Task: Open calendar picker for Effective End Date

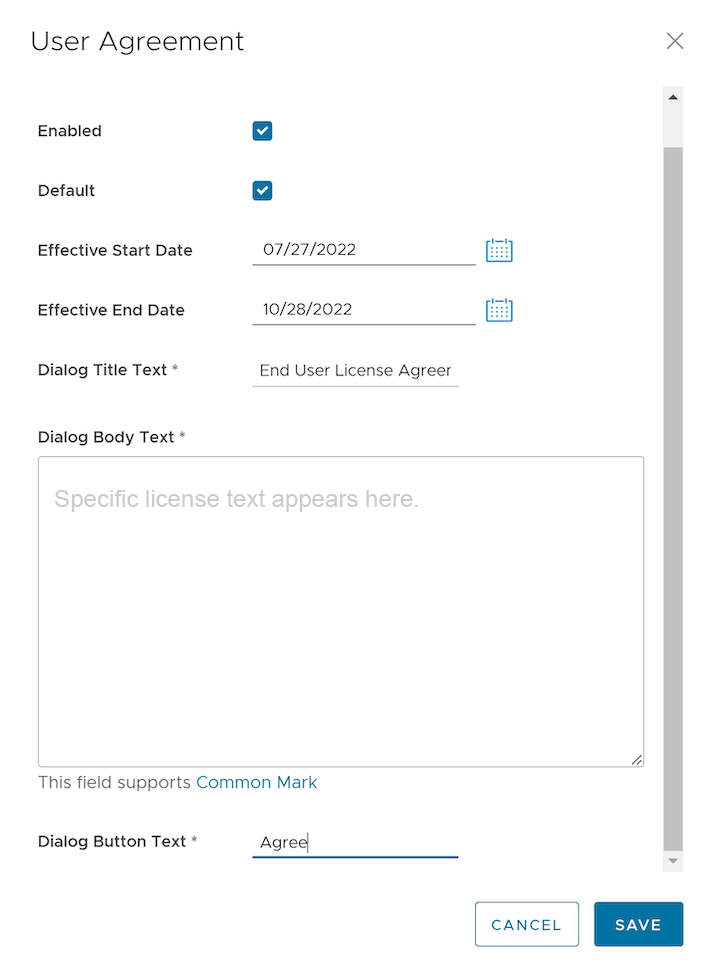Action: click(499, 310)
